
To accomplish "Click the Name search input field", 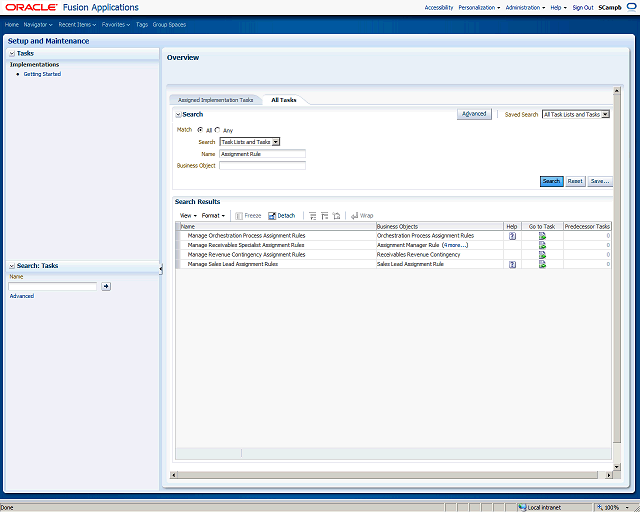I will [x=262, y=154].
